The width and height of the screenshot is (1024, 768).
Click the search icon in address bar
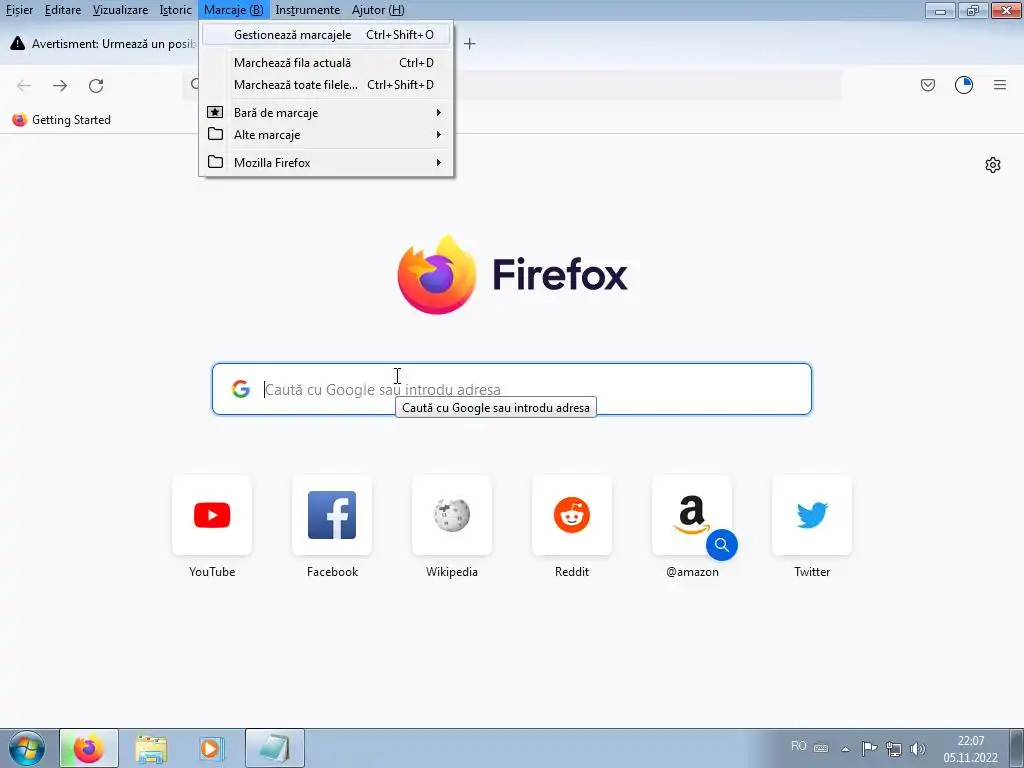[x=194, y=84]
